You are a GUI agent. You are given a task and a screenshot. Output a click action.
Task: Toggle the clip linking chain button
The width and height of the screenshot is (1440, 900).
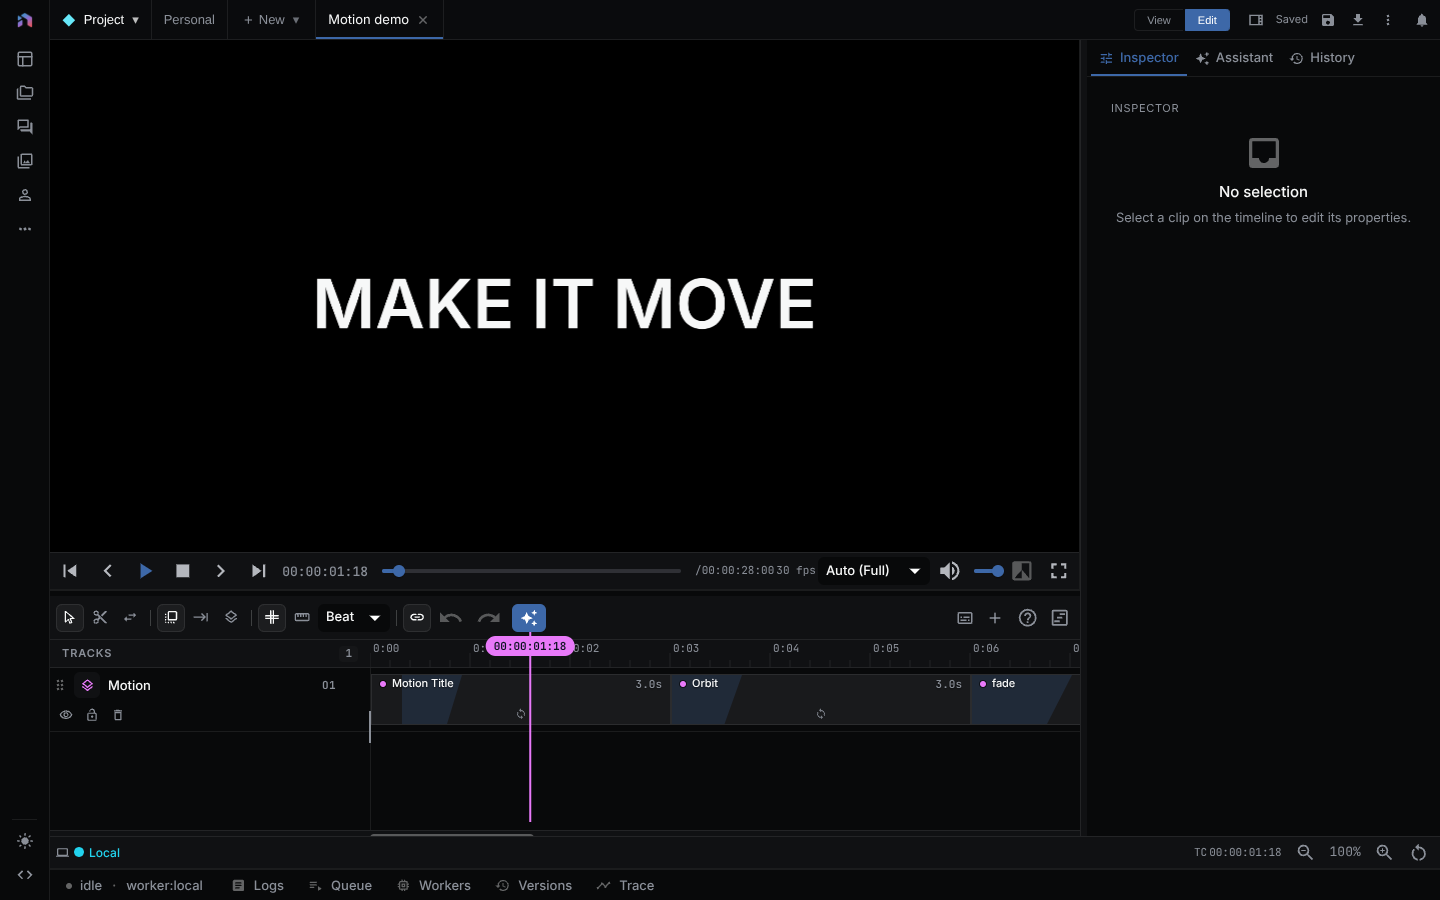(417, 618)
